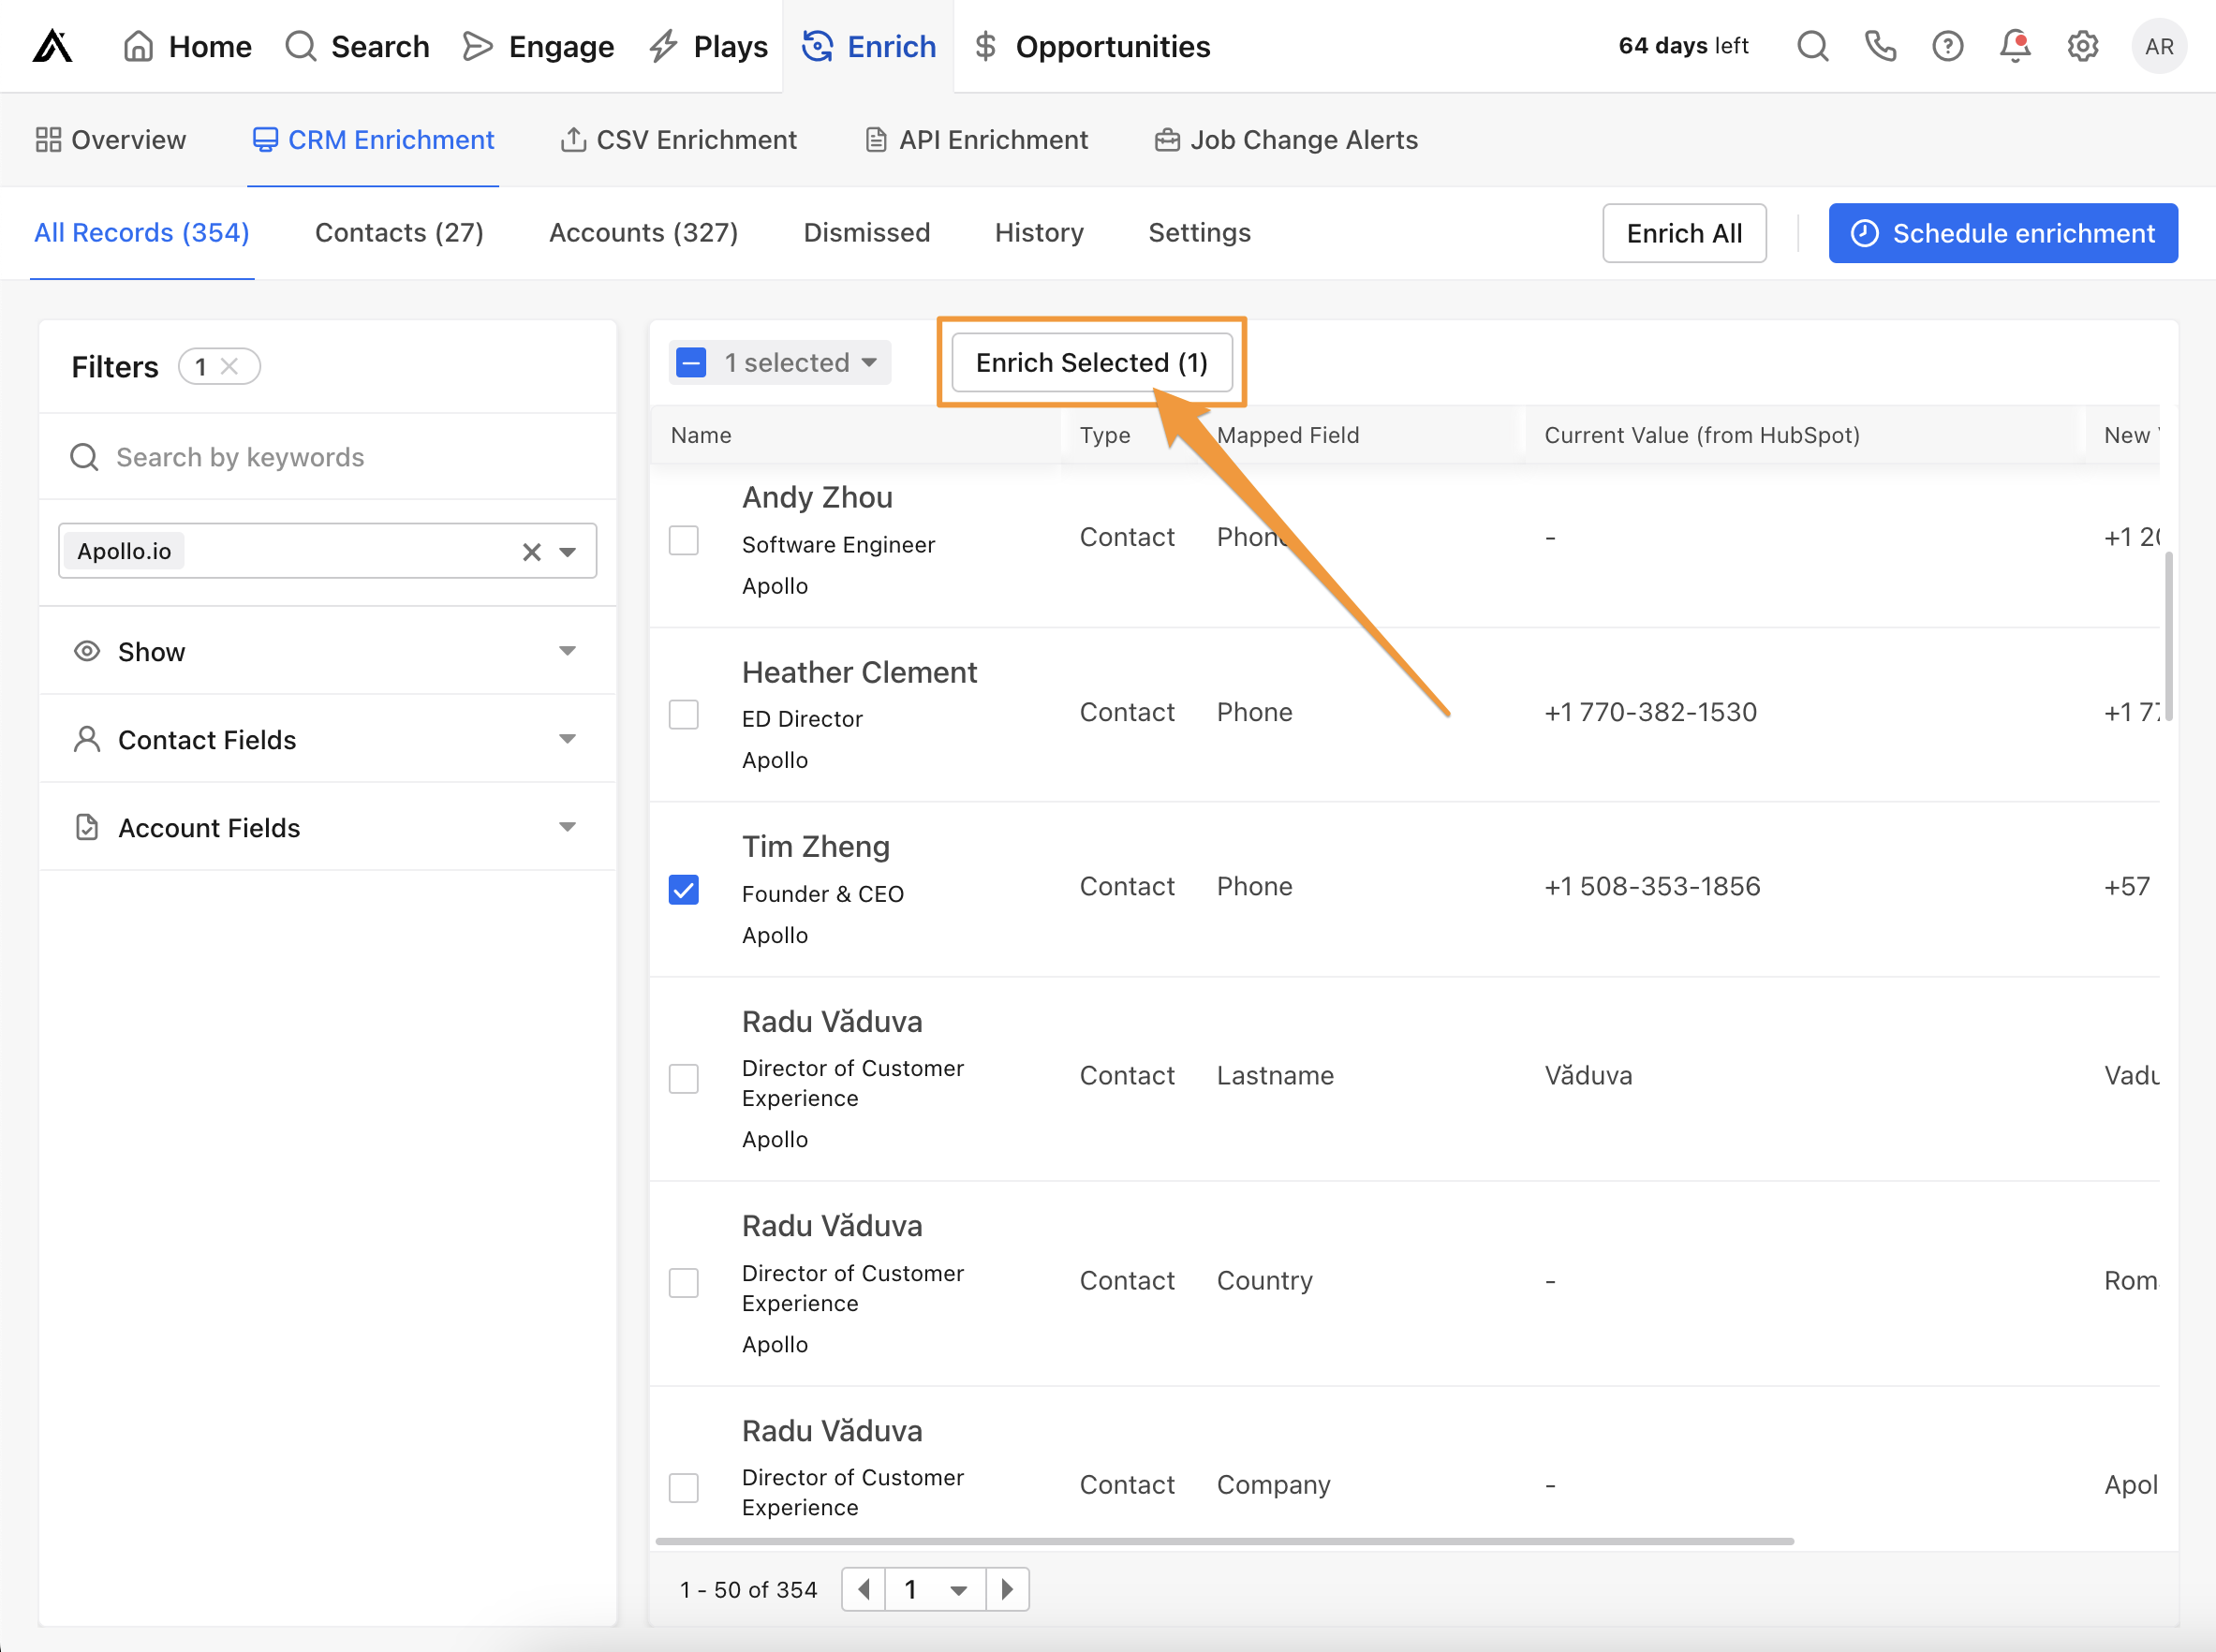This screenshot has width=2216, height=1652.
Task: Open the AR user avatar
Action: (2158, 46)
